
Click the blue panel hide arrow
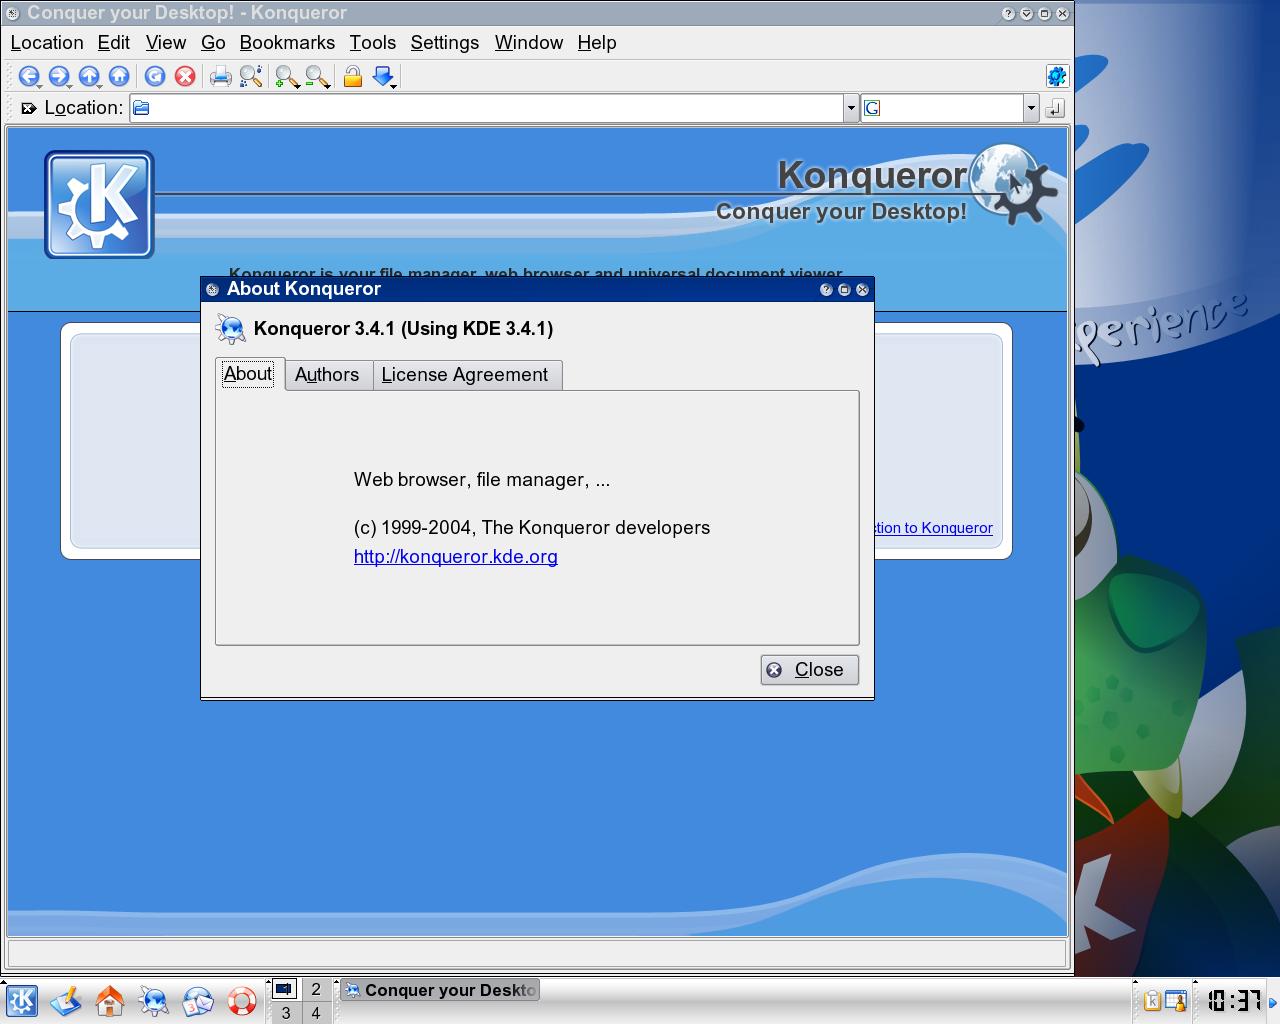tap(1273, 1001)
